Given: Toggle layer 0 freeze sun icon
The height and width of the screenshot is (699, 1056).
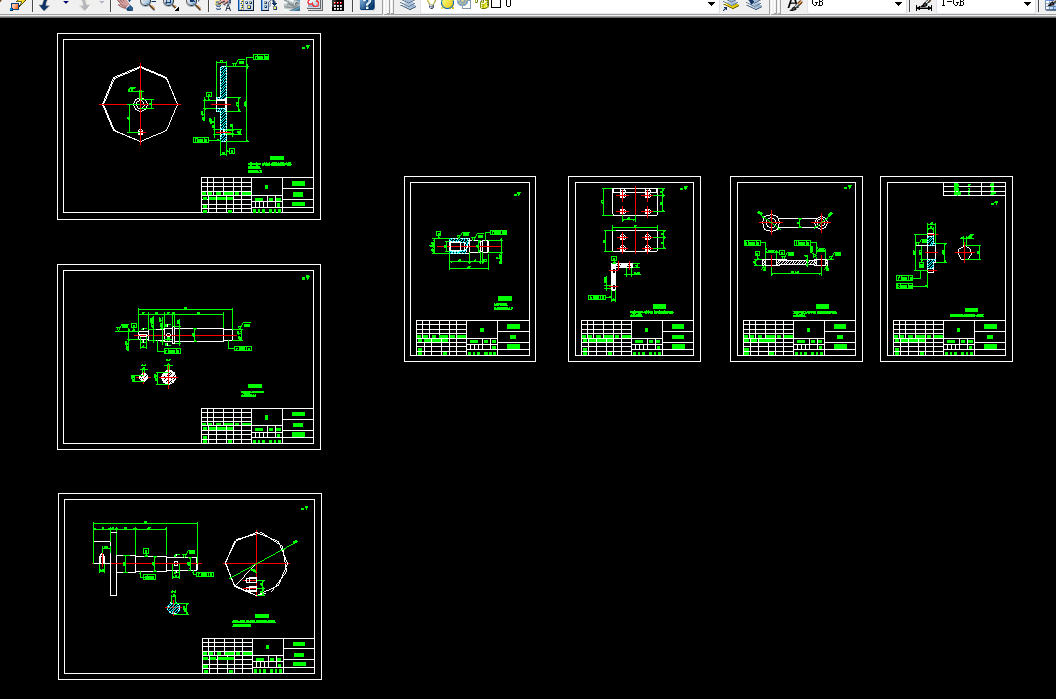Looking at the screenshot, I should point(447,4).
